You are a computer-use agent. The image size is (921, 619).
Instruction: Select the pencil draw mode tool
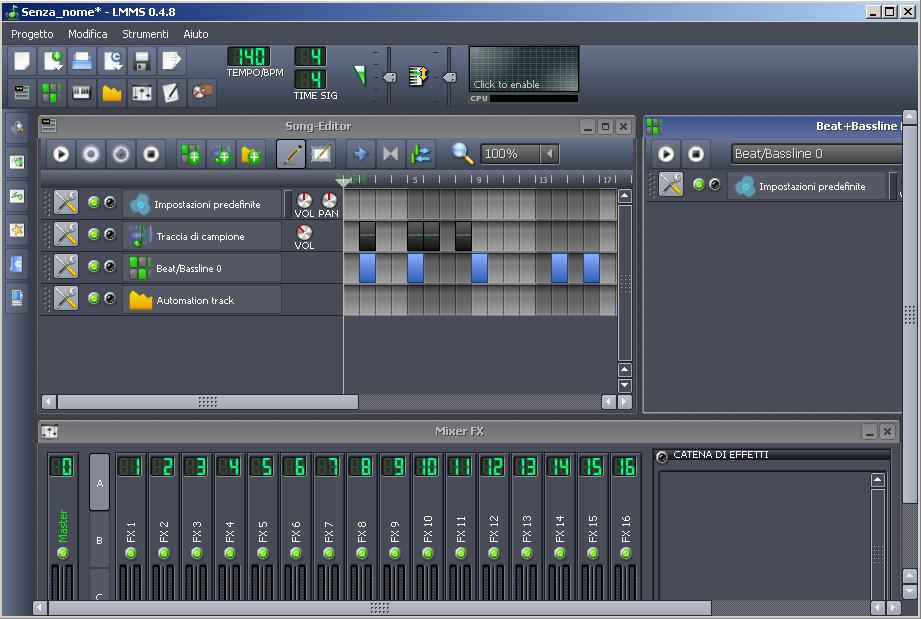click(x=291, y=154)
